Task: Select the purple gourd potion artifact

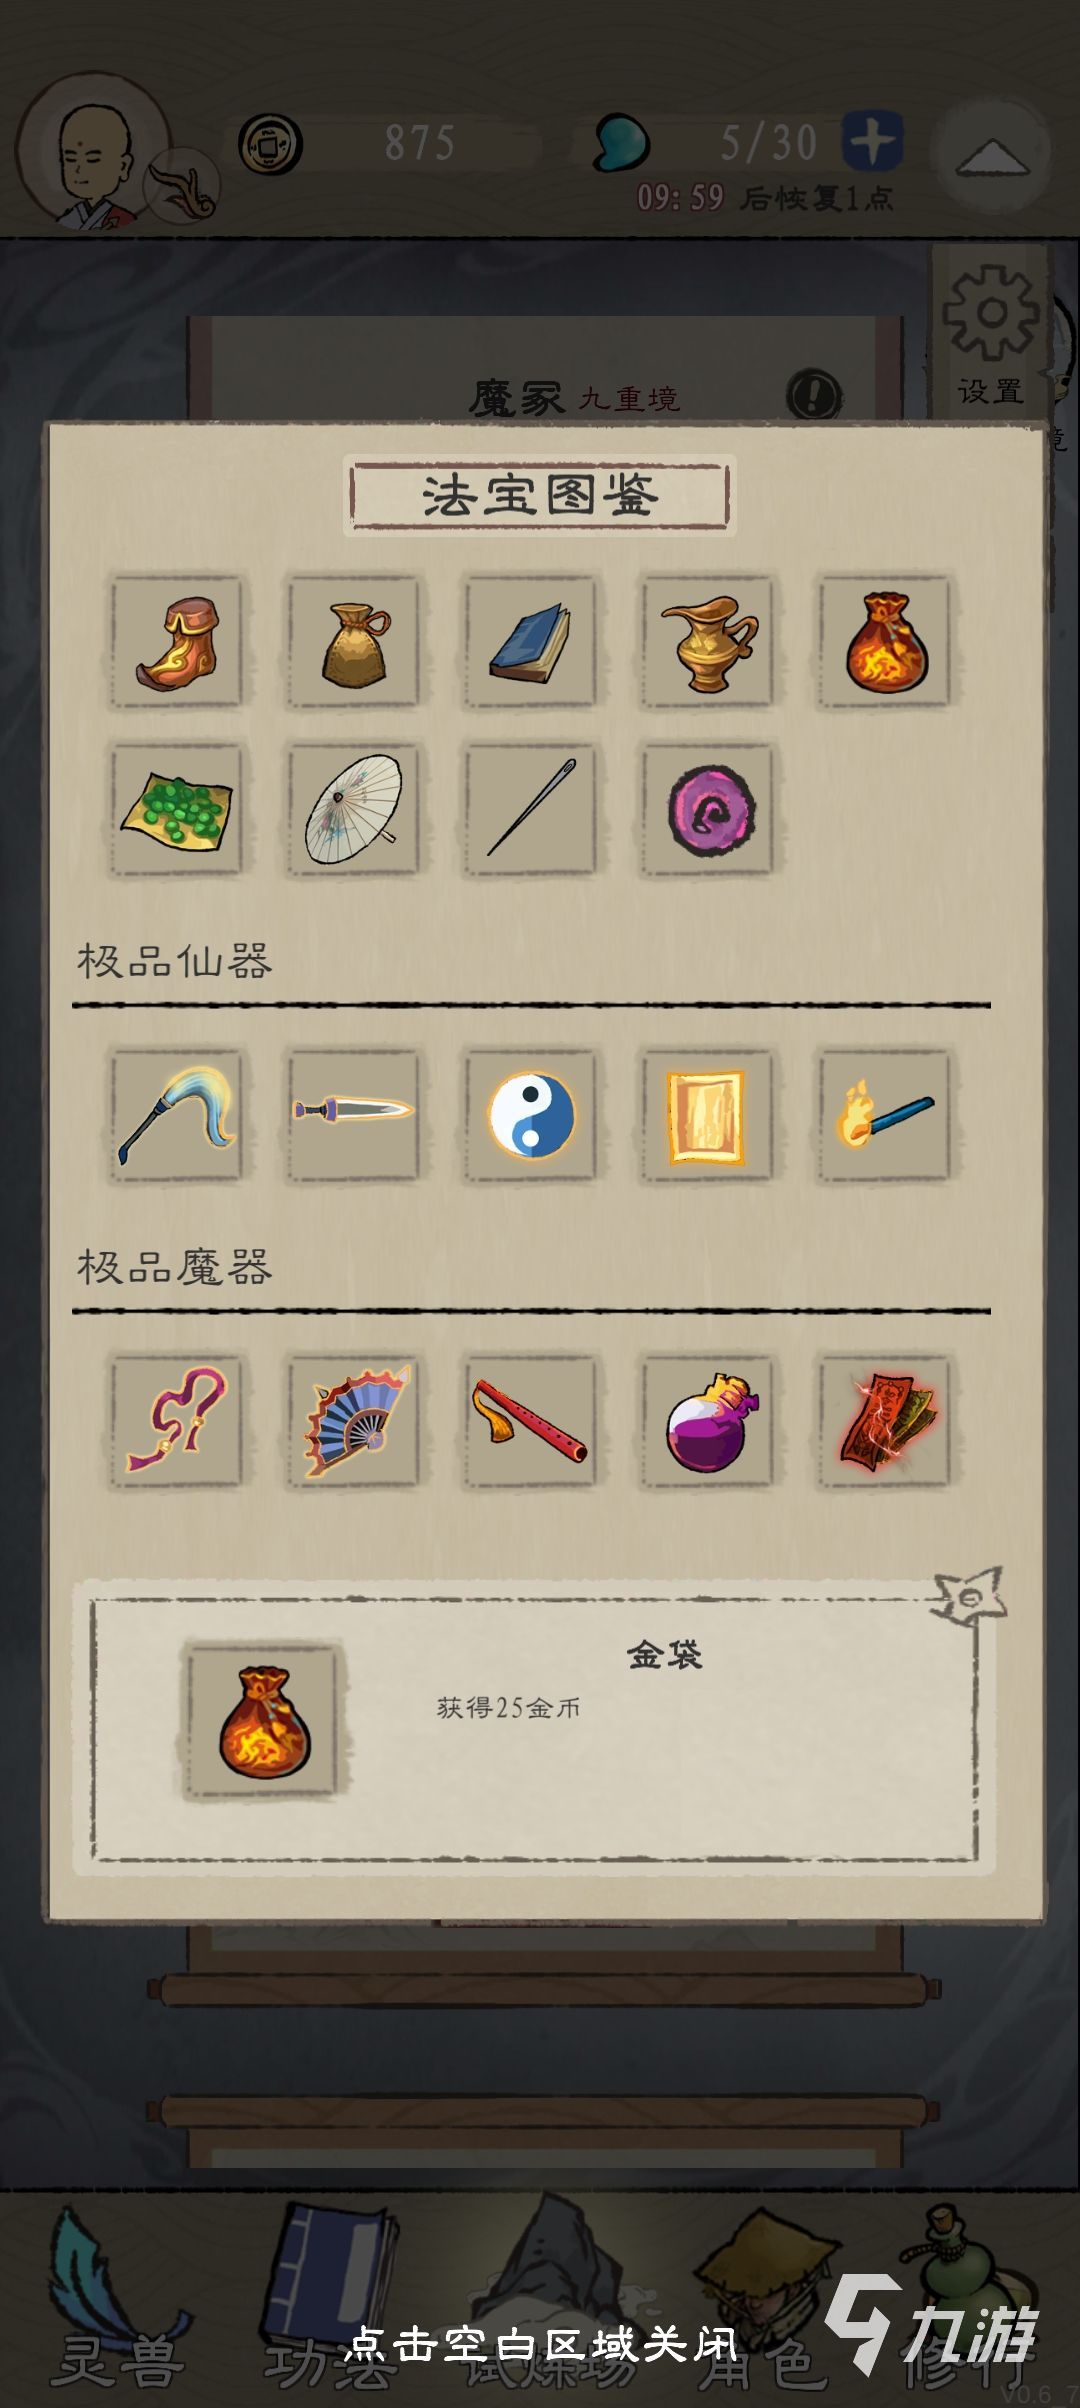Action: pyautogui.click(x=707, y=1422)
